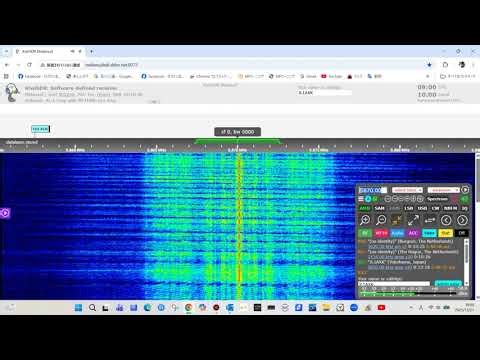
Task: Switch to the Audio tab
Action: coord(397,233)
